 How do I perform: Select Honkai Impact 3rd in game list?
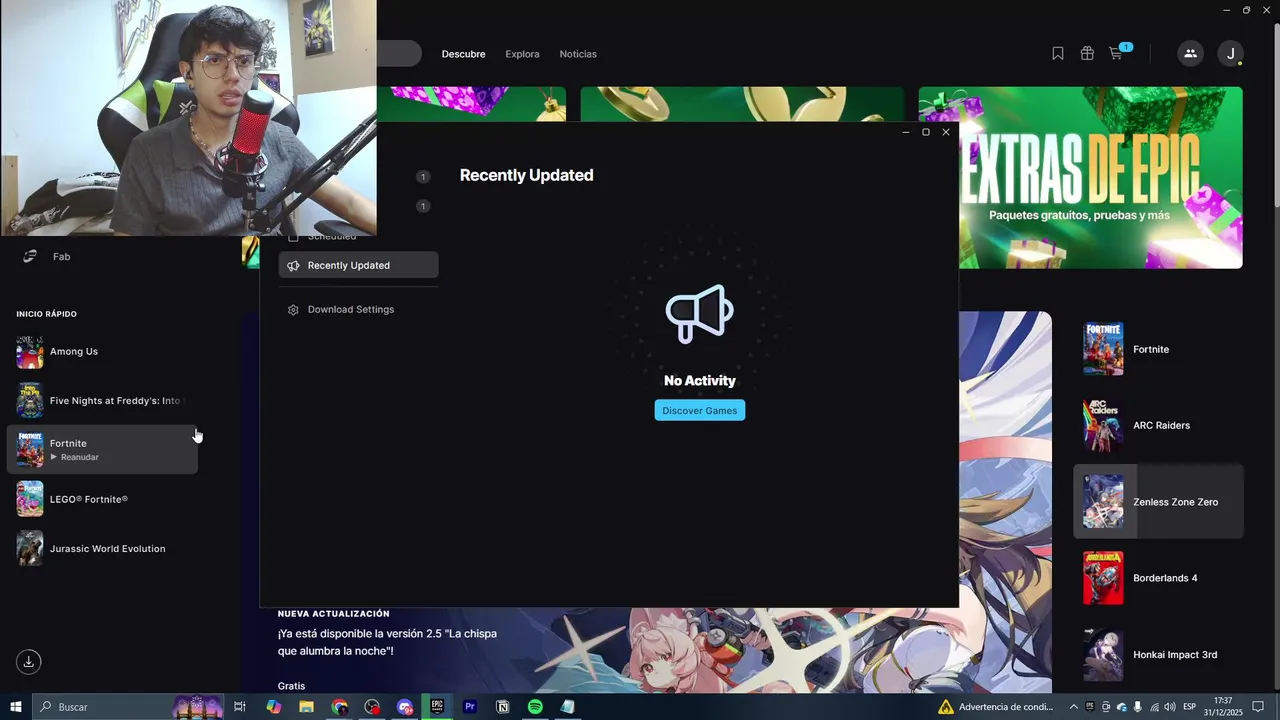click(1158, 655)
